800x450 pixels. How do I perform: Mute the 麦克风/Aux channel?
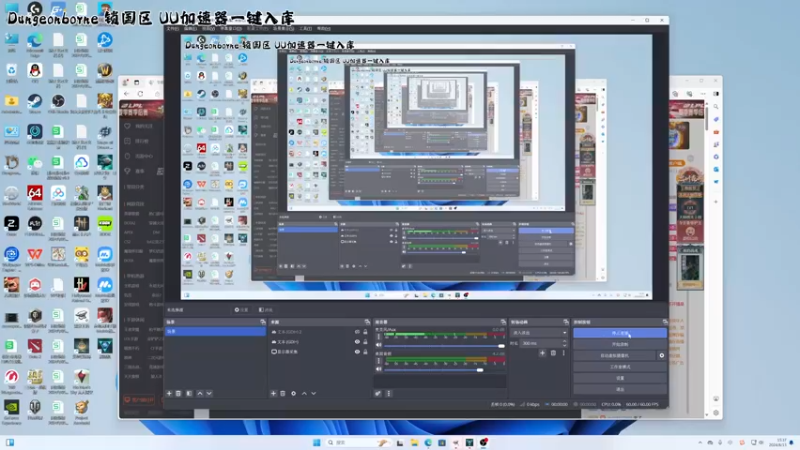(379, 345)
